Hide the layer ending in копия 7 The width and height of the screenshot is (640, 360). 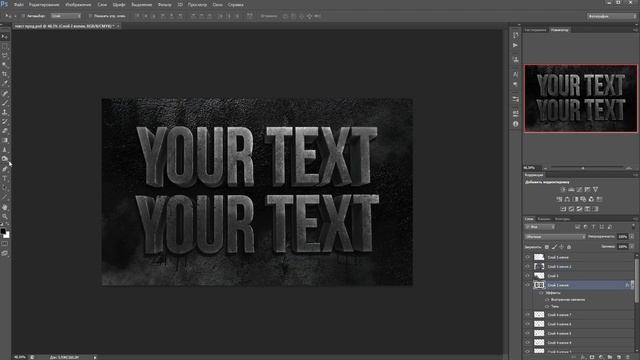coord(527,315)
